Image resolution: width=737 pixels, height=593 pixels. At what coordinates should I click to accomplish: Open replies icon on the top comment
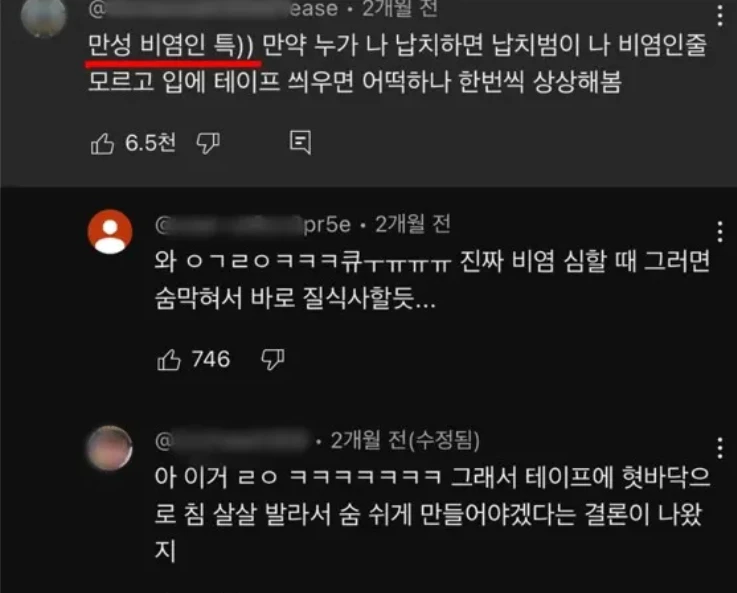tap(300, 142)
